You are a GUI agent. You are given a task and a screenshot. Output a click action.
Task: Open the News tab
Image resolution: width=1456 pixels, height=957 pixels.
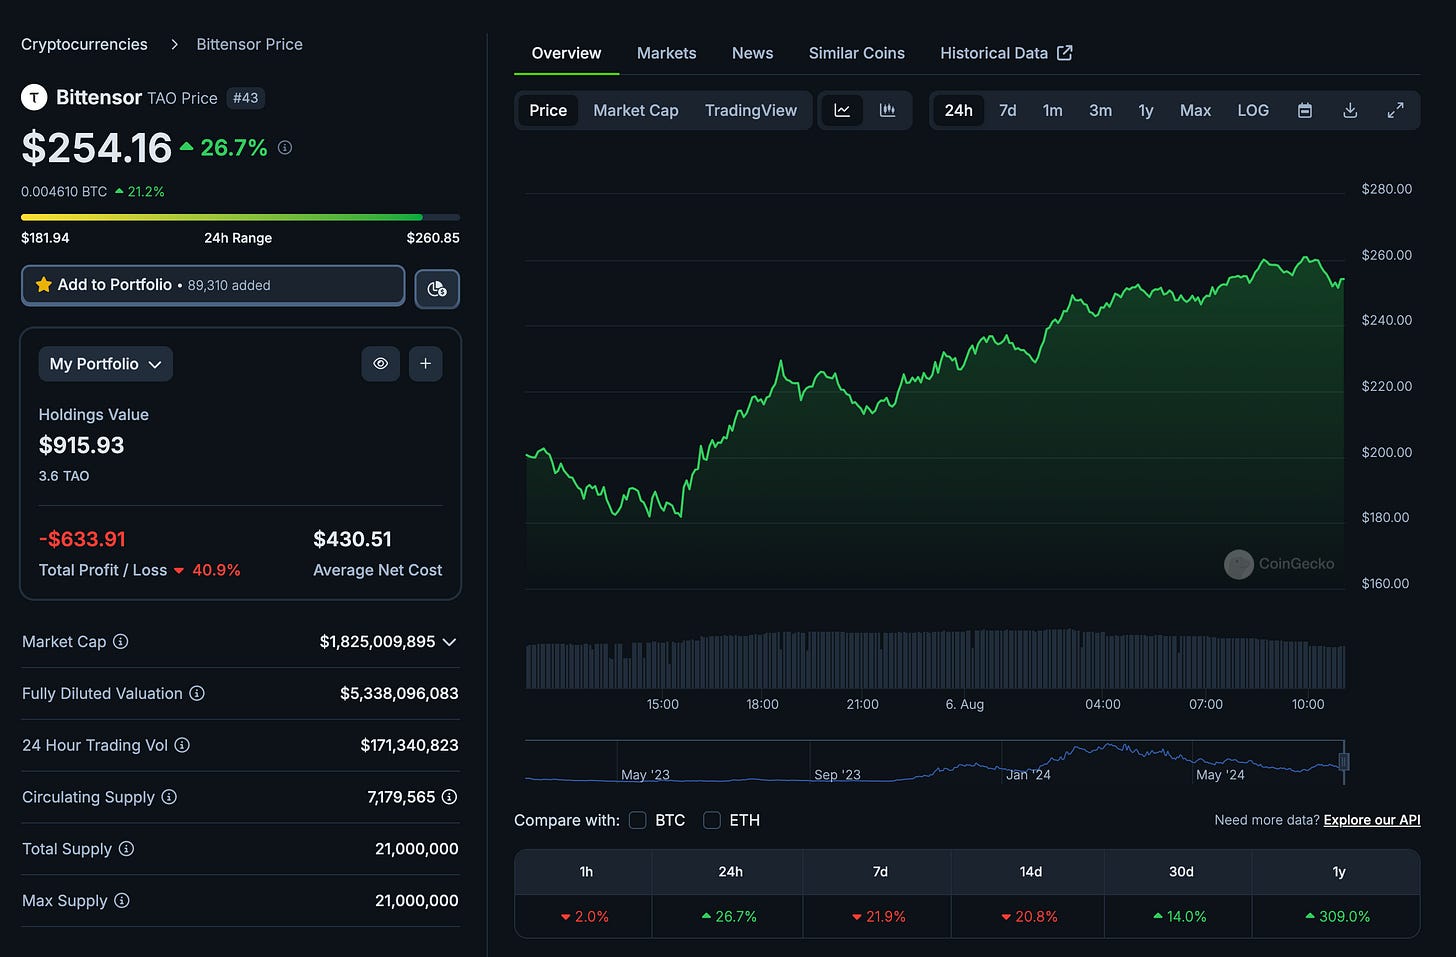[752, 53]
